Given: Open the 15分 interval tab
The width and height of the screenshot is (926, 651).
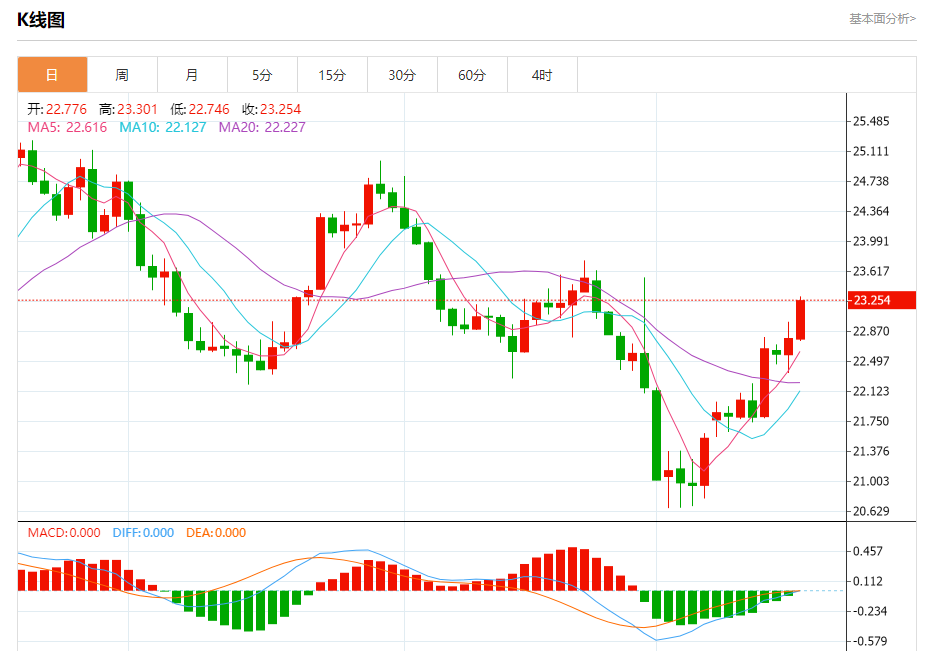Looking at the screenshot, I should pos(332,75).
